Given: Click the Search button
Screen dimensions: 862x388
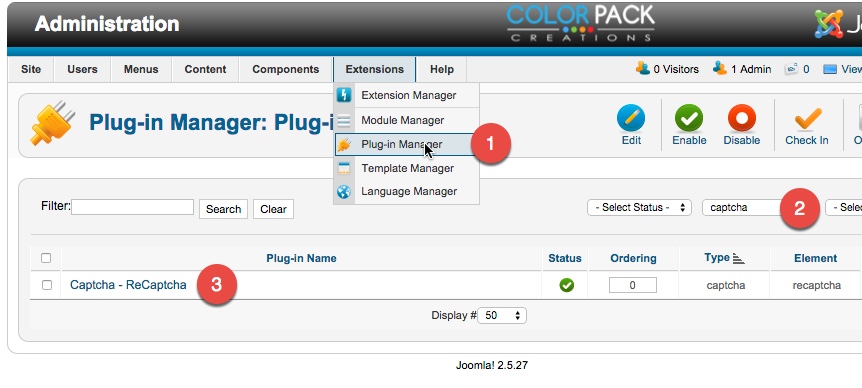Looking at the screenshot, I should 223,209.
